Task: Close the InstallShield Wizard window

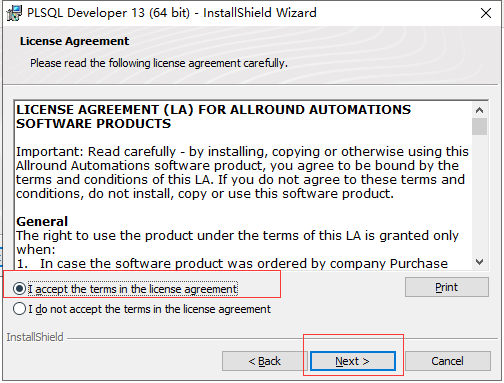Action: pyautogui.click(x=486, y=13)
